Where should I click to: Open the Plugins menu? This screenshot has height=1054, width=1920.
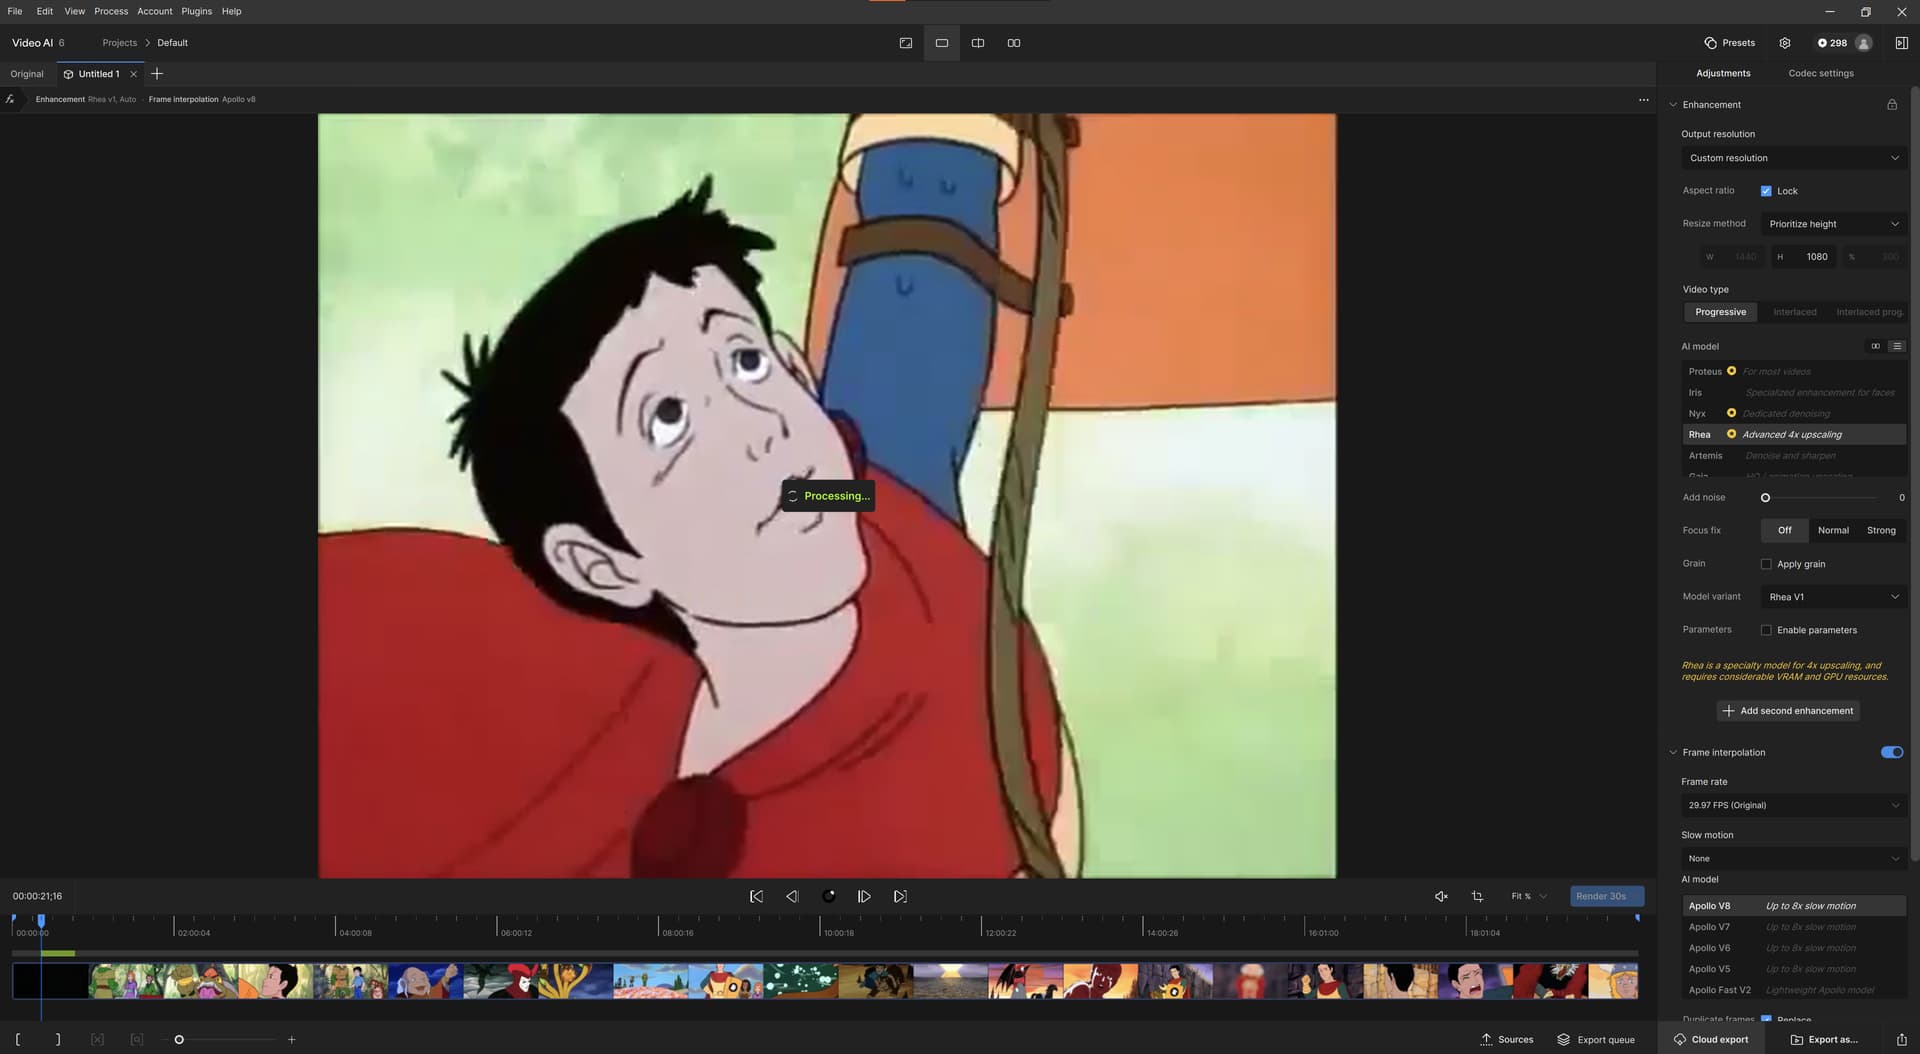pyautogui.click(x=196, y=11)
